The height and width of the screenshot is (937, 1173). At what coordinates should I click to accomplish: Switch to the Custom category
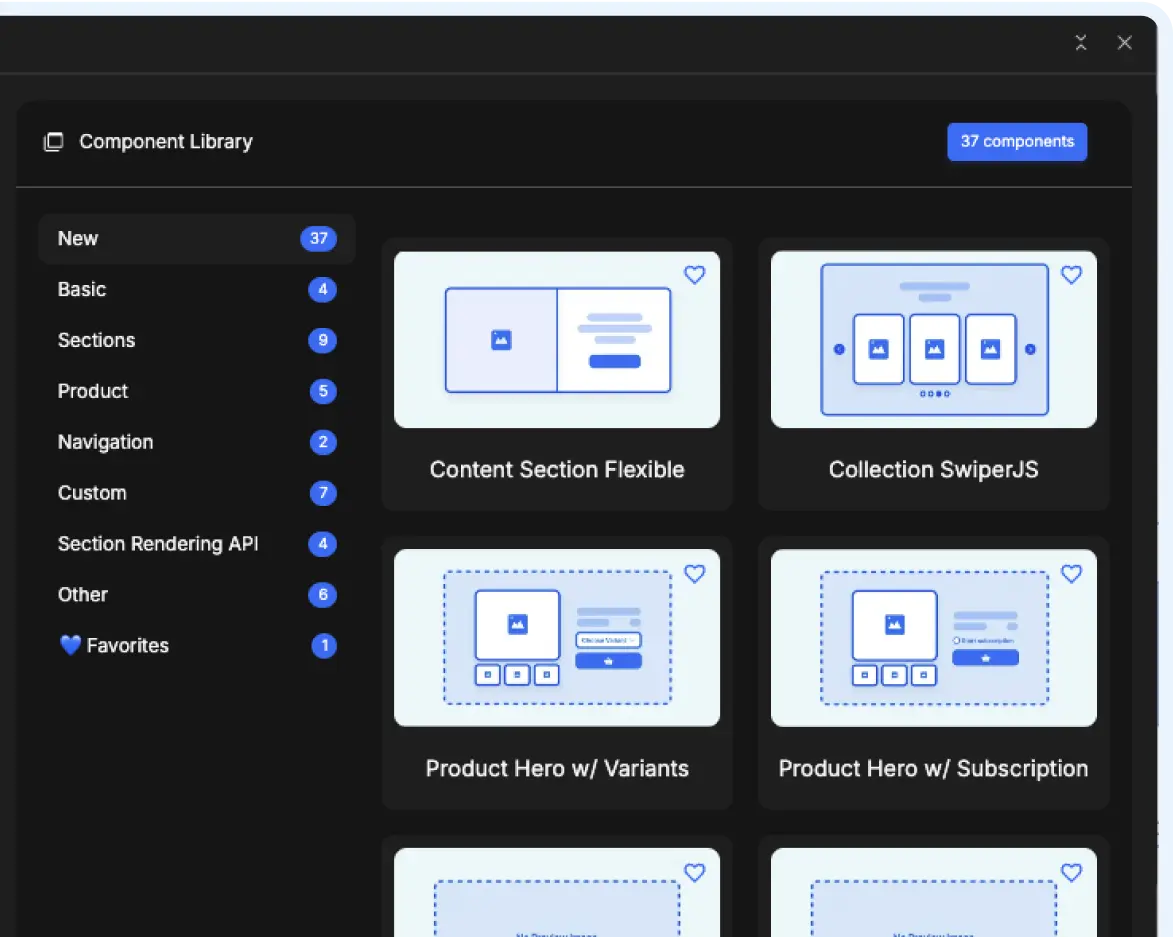click(x=197, y=493)
